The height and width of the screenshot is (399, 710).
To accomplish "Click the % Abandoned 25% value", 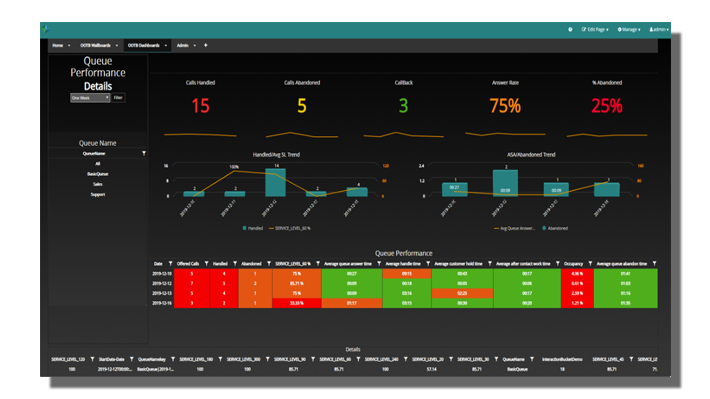I will point(607,106).
